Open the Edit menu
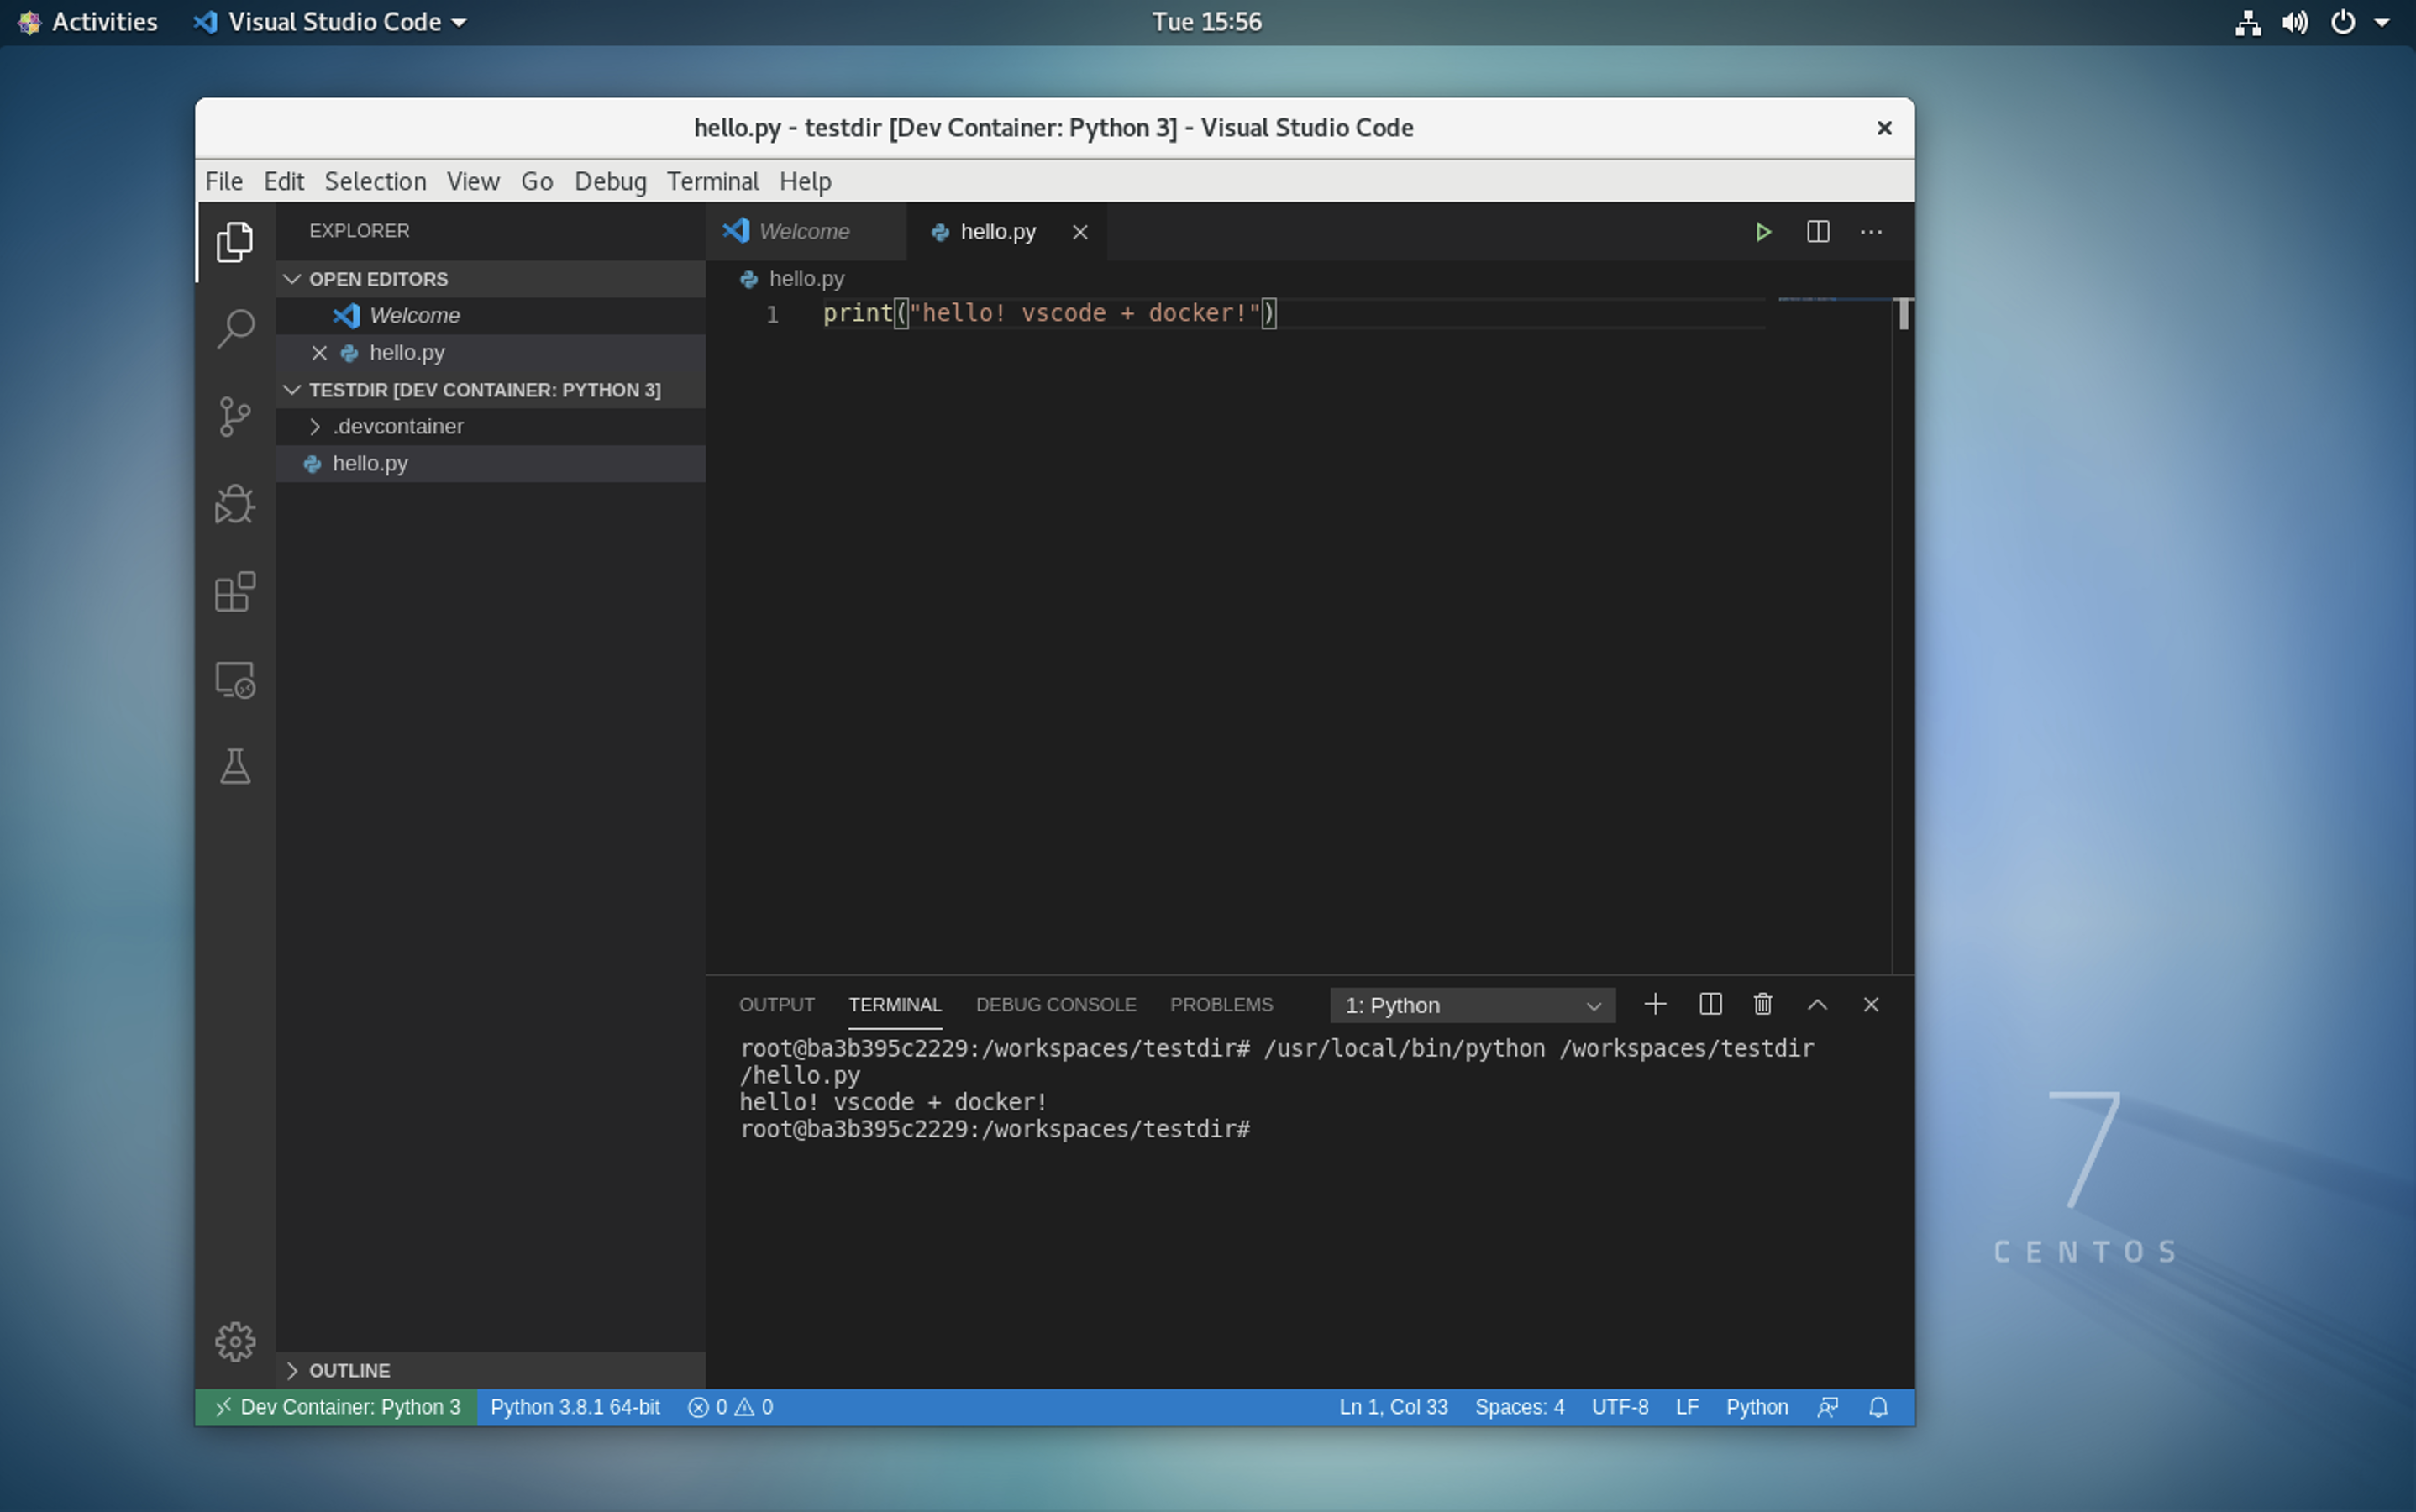The image size is (2416, 1512). pyautogui.click(x=284, y=181)
